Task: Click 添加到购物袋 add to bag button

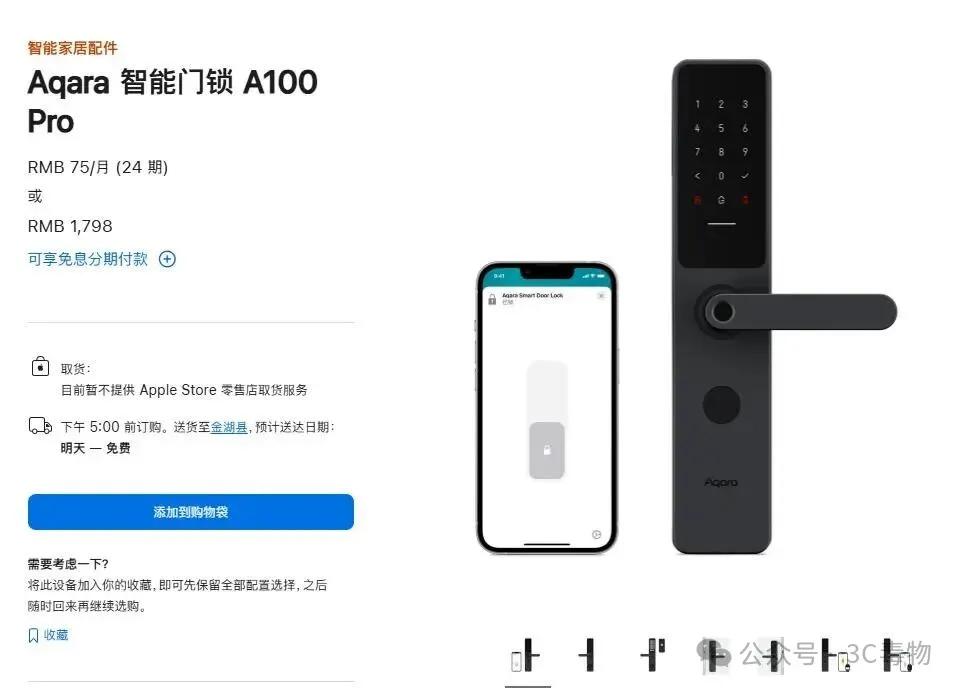Action: point(191,512)
